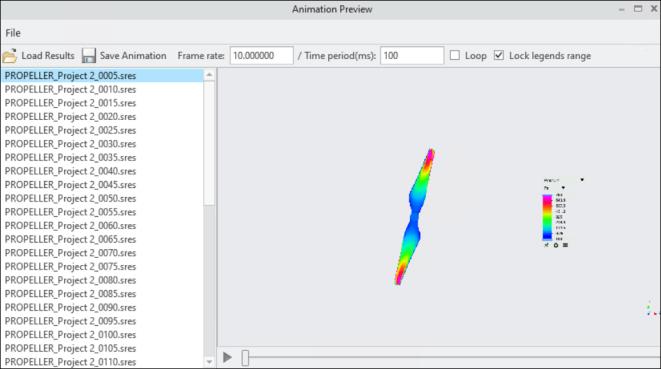Open the legend units dropdown
The image size is (661, 369).
pos(563,188)
